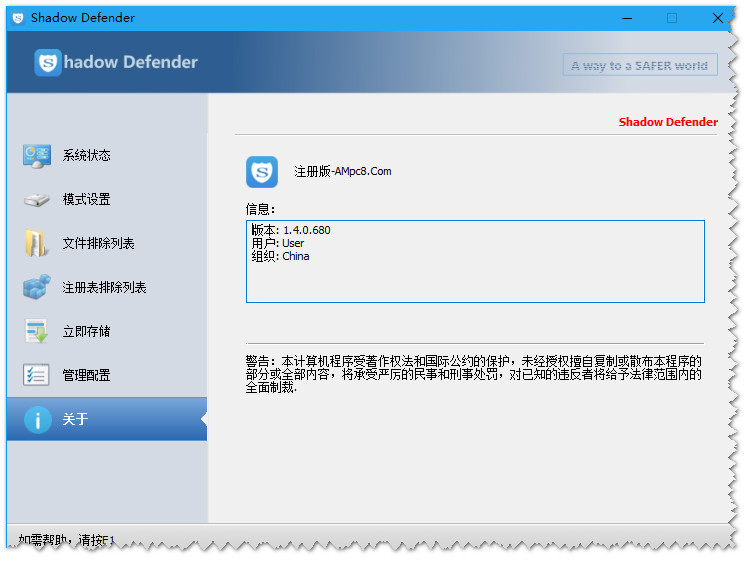Select the 关于 menu item
The width and height of the screenshot is (750, 562).
107,419
